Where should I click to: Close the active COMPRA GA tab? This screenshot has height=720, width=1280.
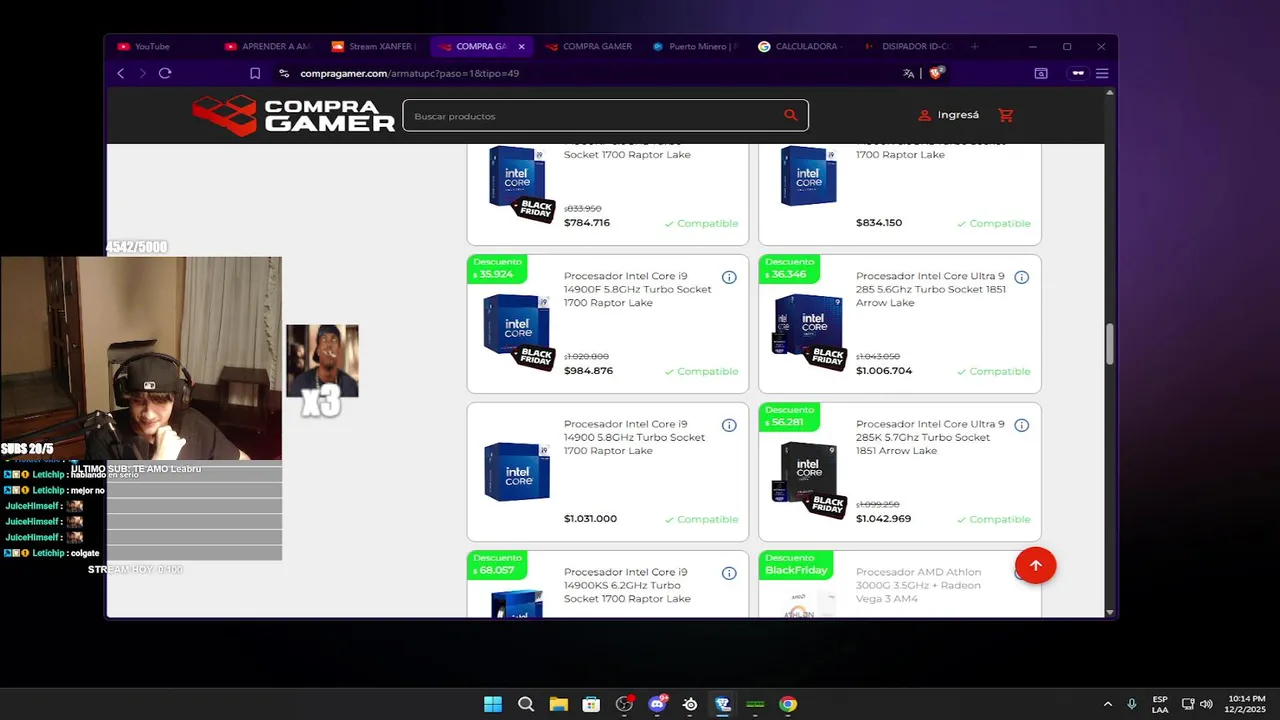521,46
